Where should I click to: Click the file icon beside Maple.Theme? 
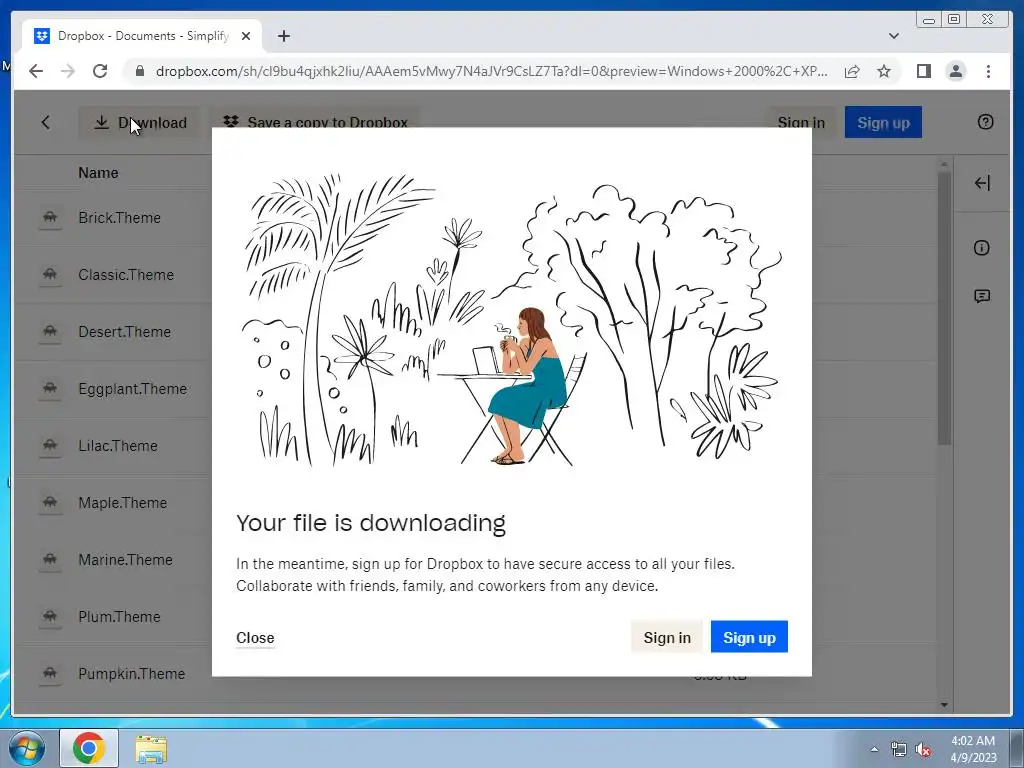tap(50, 503)
